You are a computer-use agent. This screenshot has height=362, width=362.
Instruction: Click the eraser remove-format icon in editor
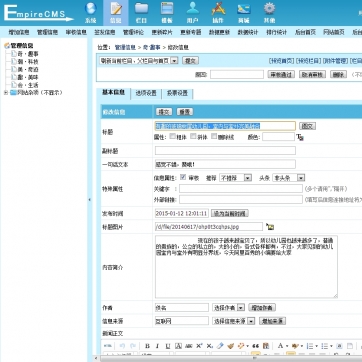point(220,346)
